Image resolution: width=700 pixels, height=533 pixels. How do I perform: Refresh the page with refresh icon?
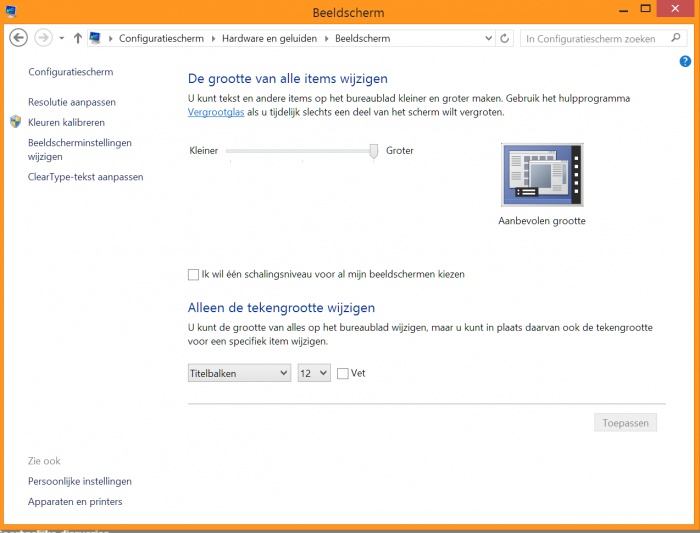[x=504, y=38]
